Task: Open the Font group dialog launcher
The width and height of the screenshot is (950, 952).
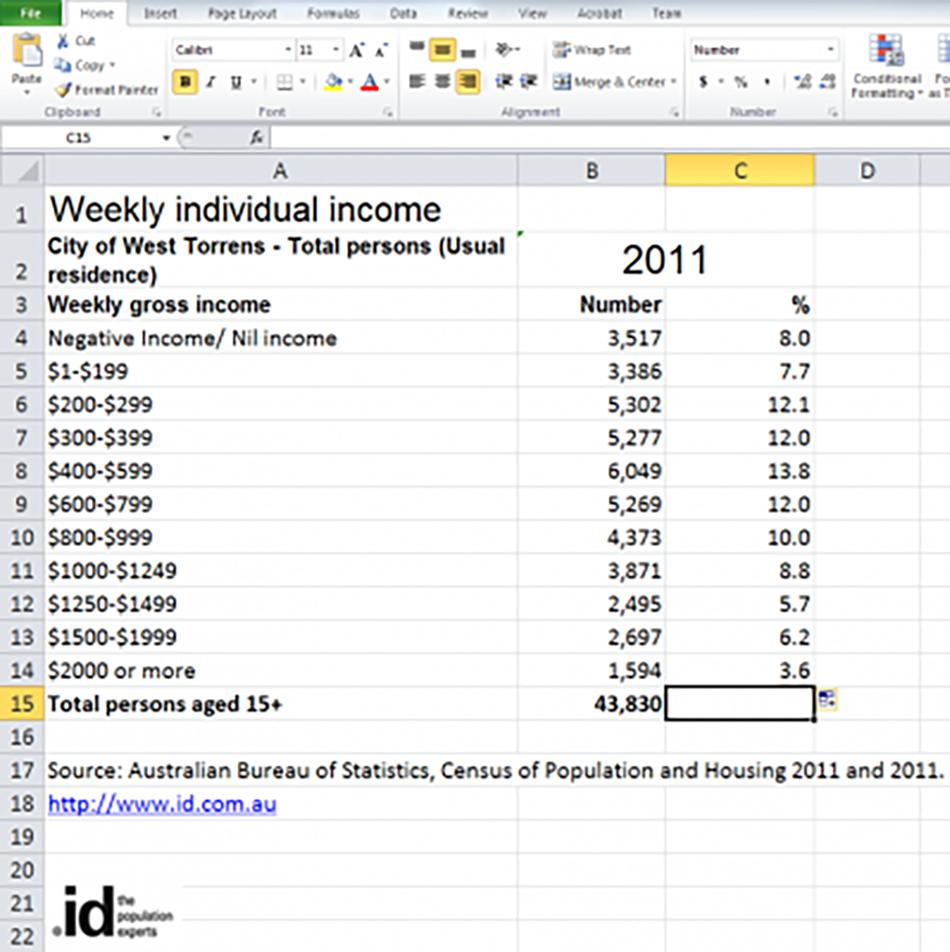Action: (387, 112)
